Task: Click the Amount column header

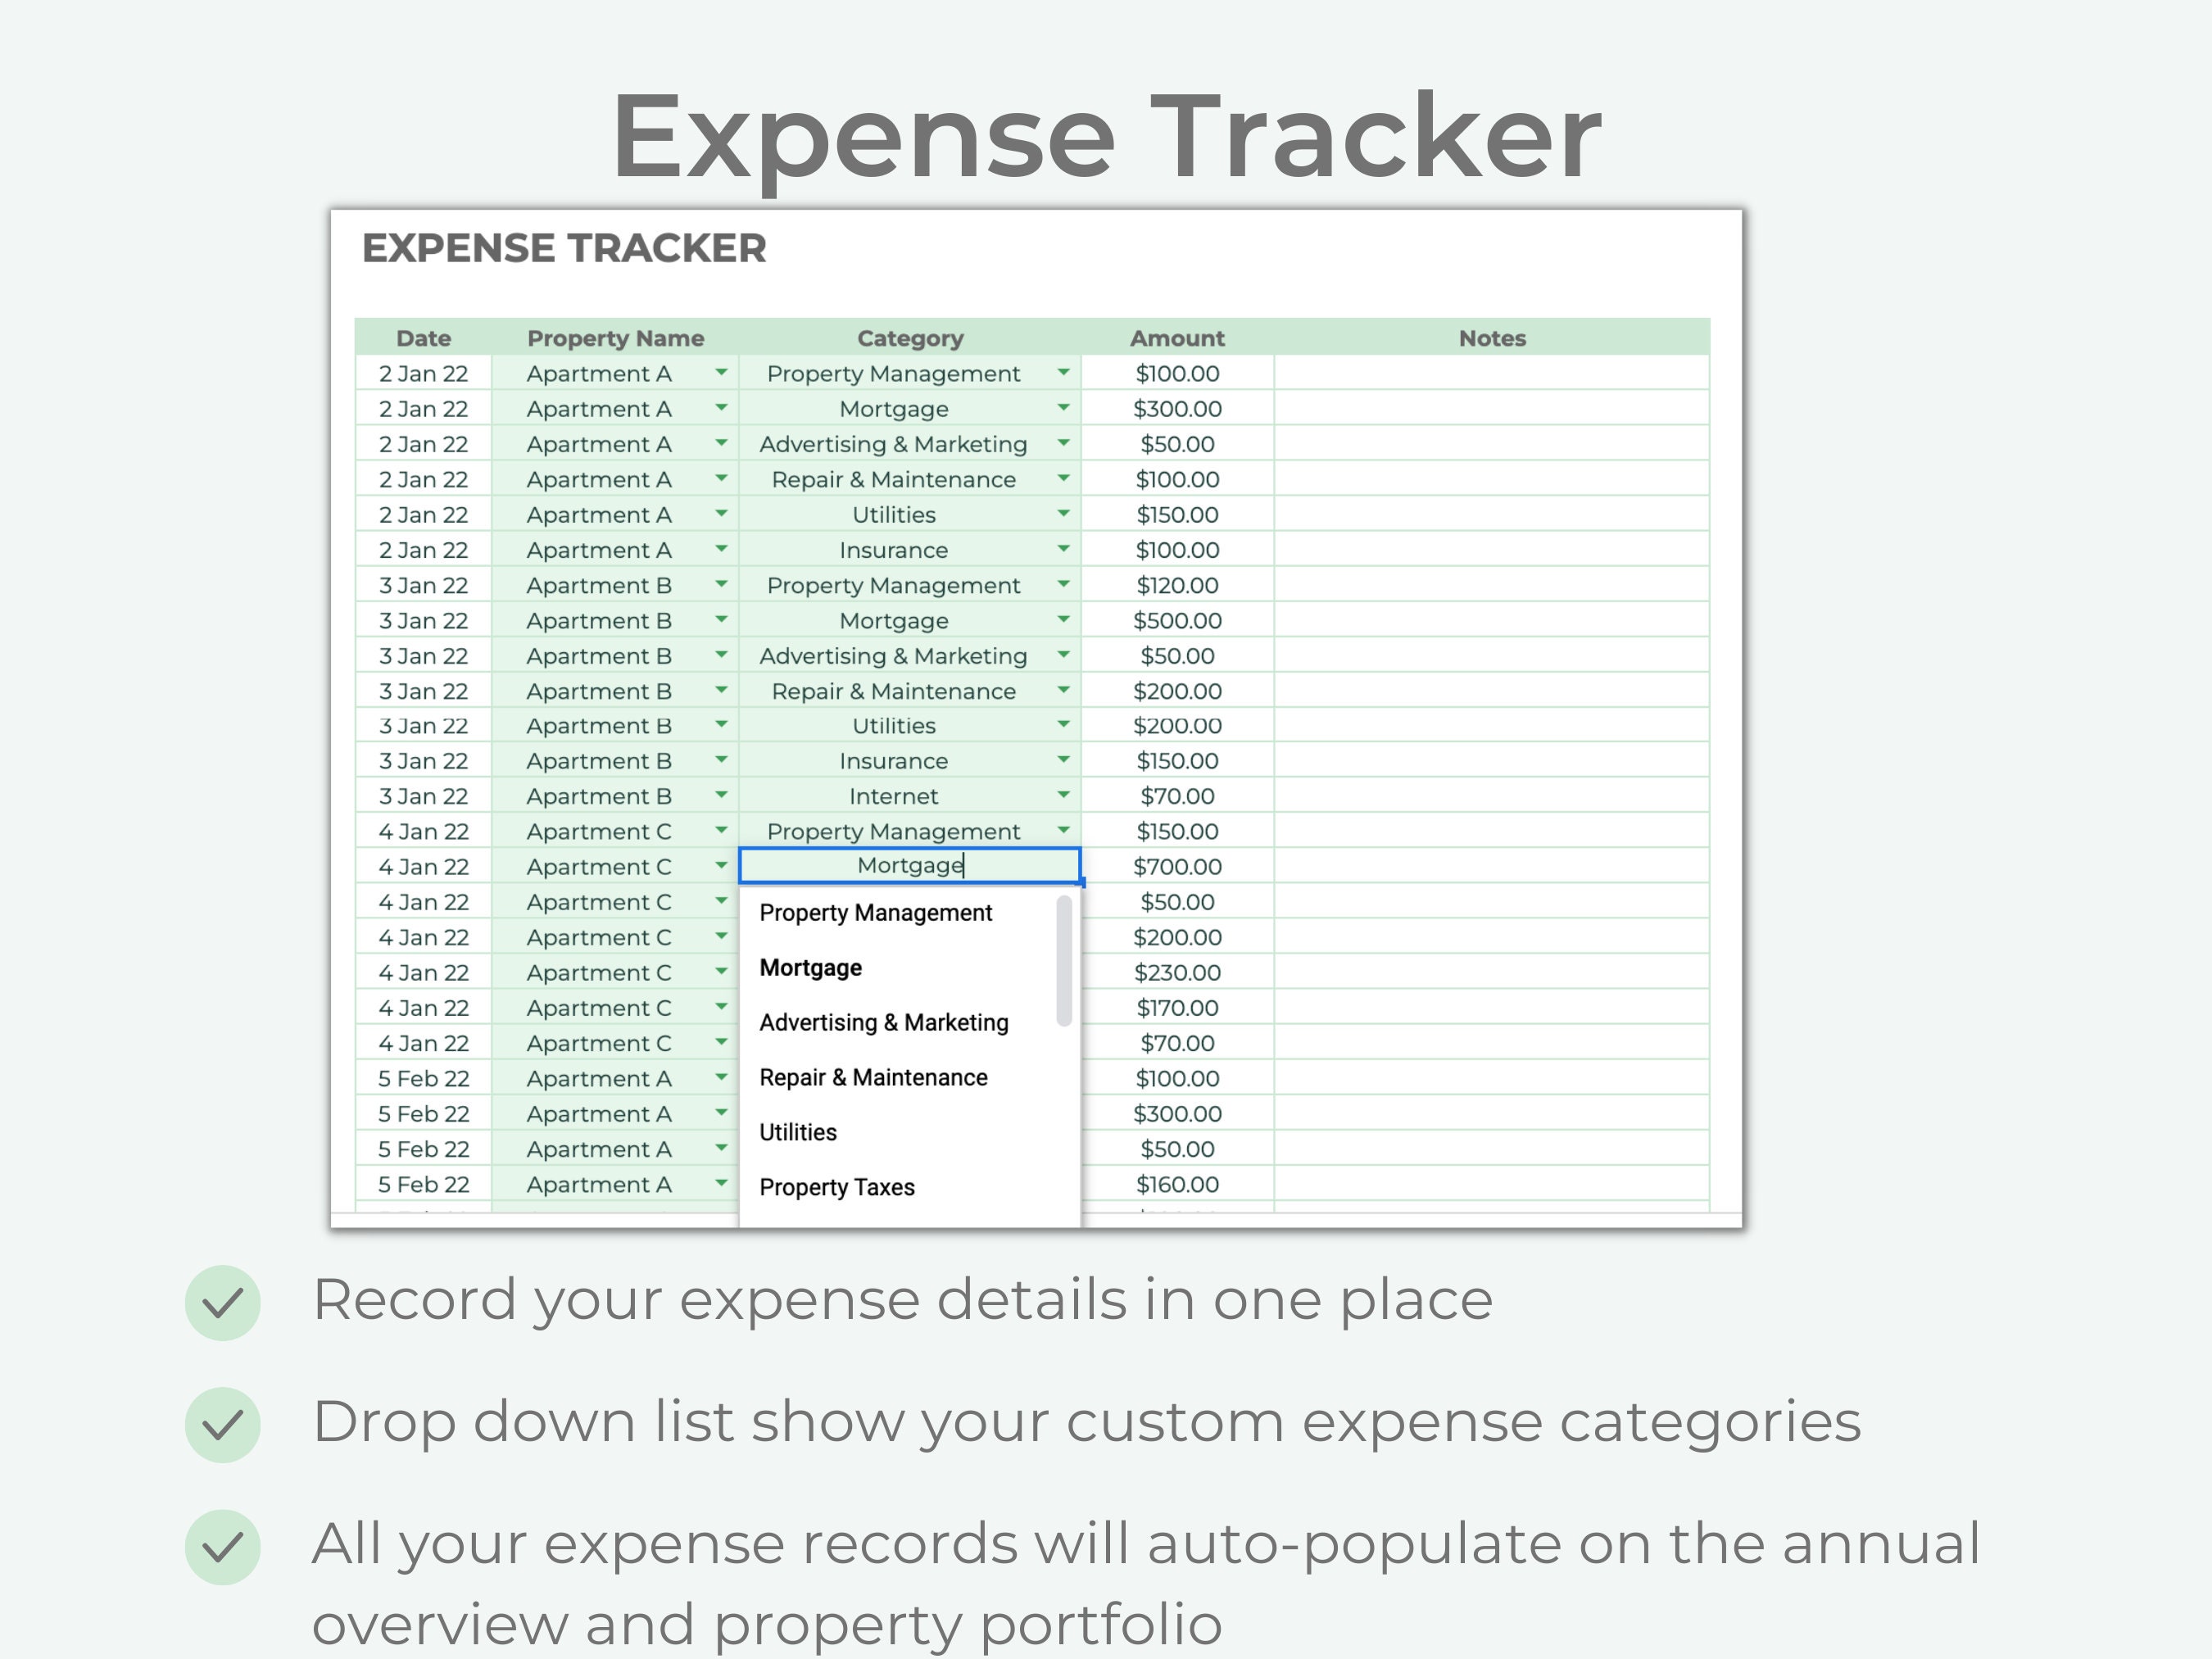Action: tap(1178, 338)
